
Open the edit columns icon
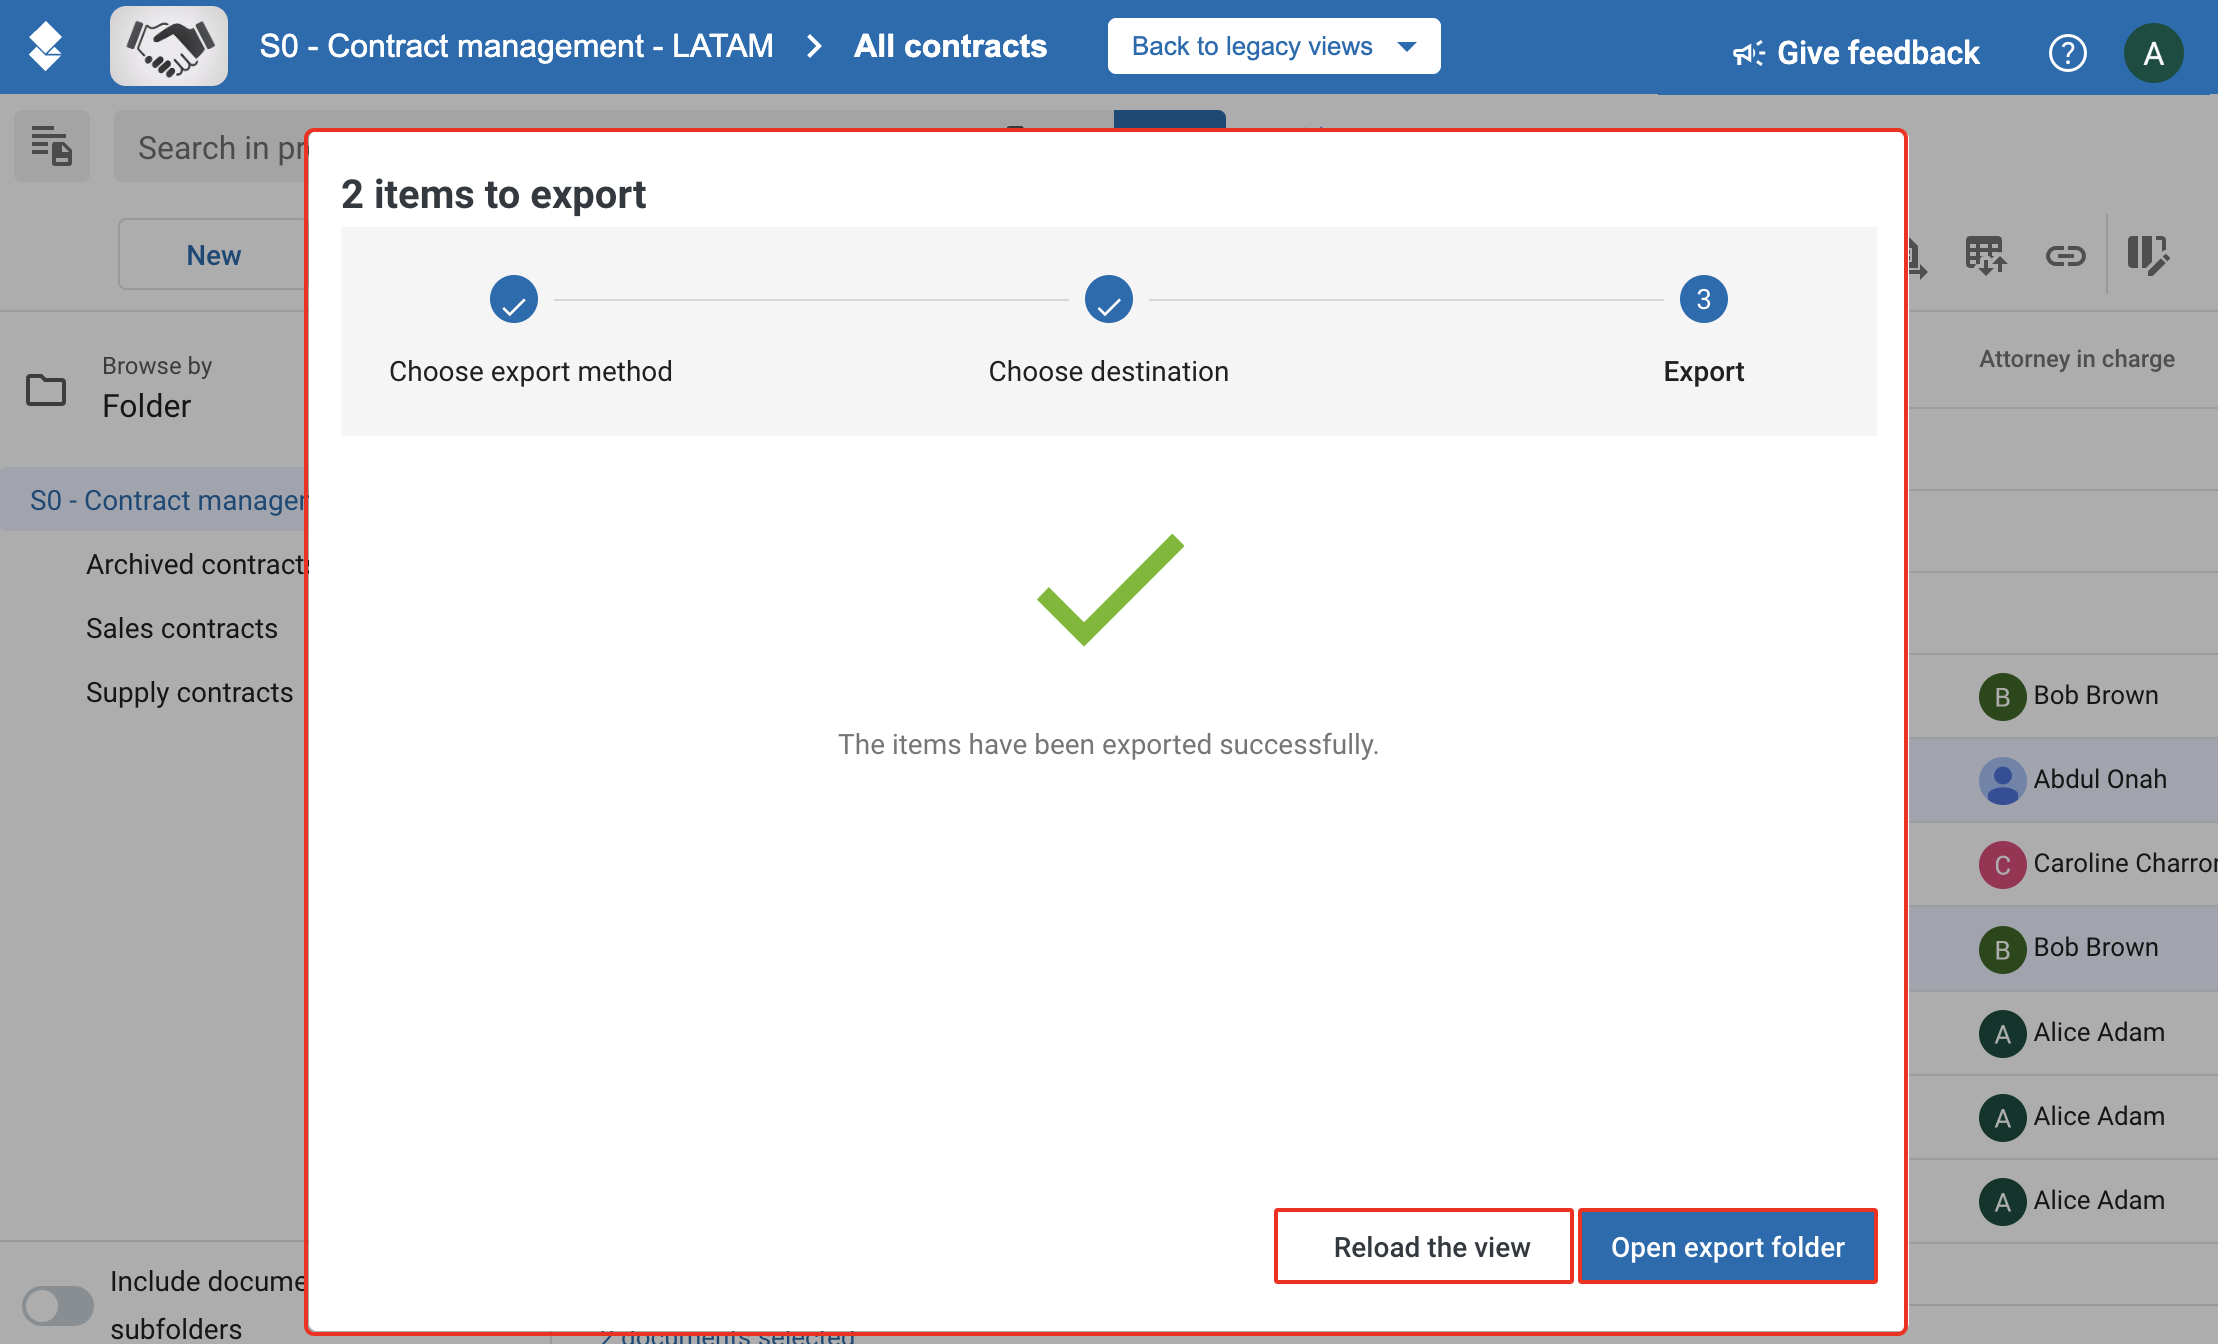[2147, 255]
